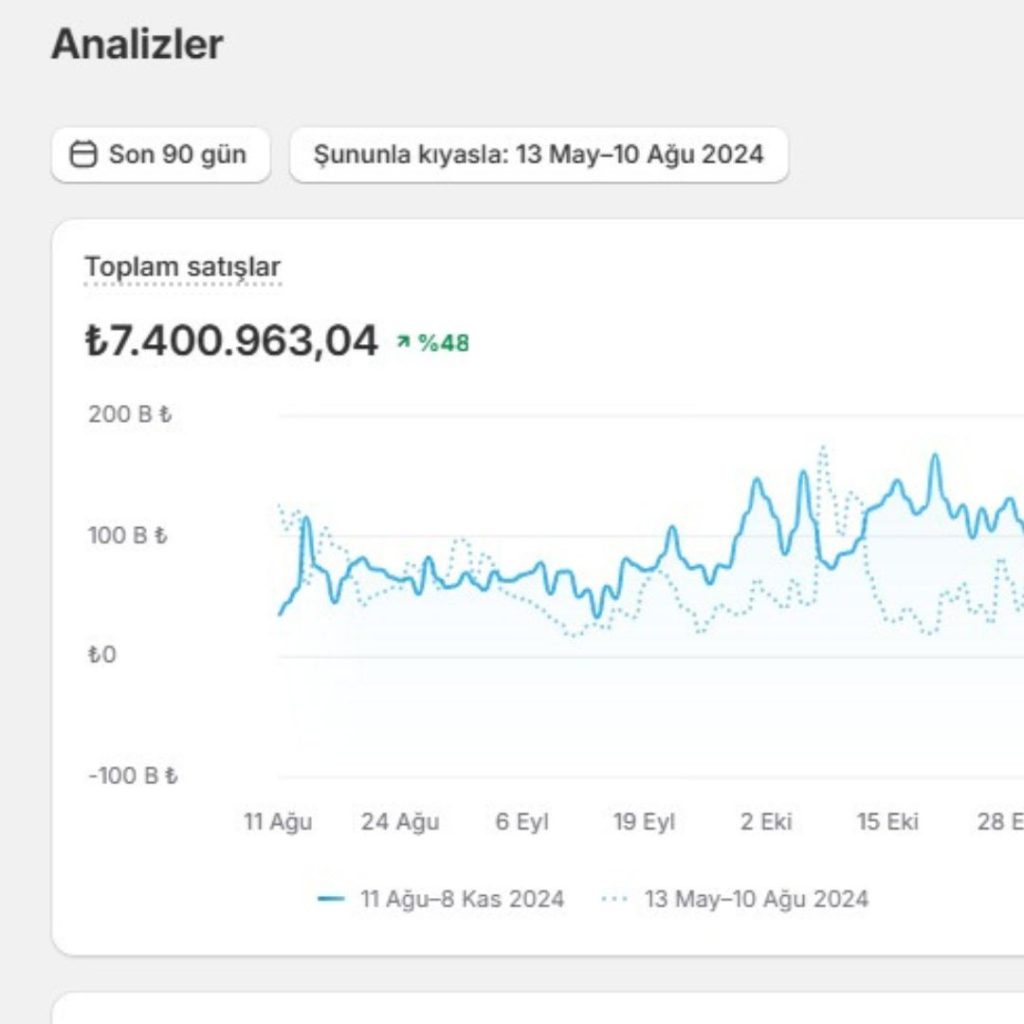The image size is (1024, 1024).
Task: Select the ₺7.400.963,04 total sales amount
Action: pyautogui.click(x=231, y=341)
